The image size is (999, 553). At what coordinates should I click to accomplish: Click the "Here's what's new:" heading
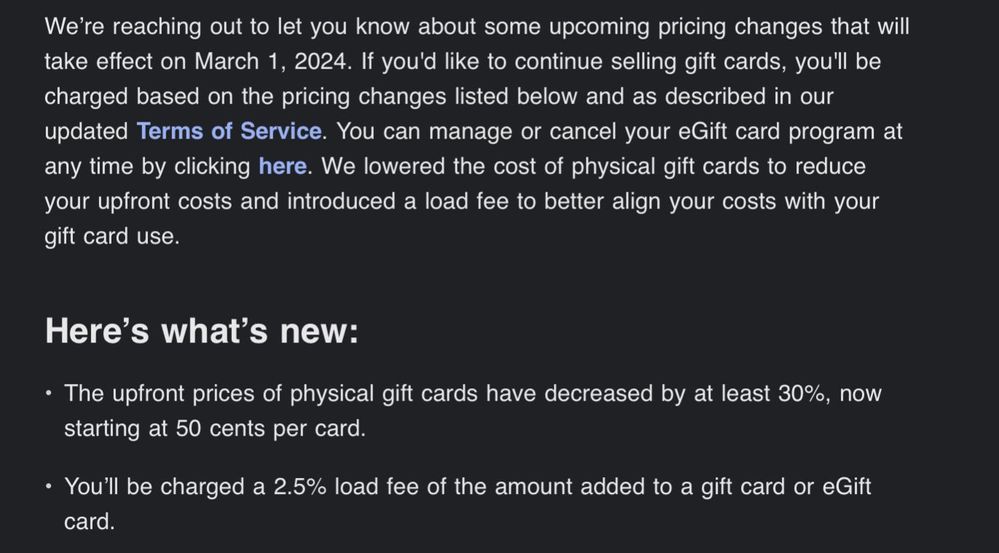click(x=201, y=331)
